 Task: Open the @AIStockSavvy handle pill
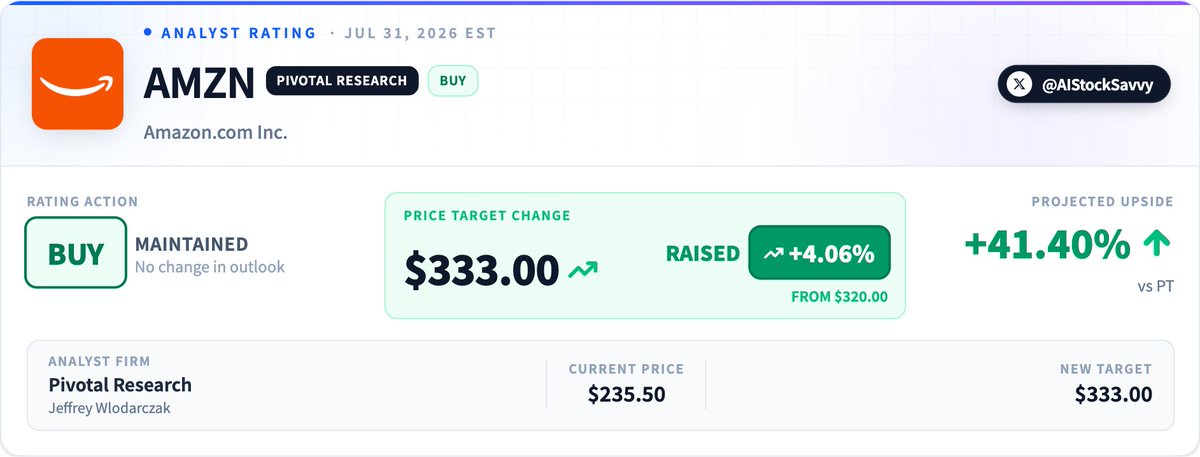pyautogui.click(x=1083, y=85)
